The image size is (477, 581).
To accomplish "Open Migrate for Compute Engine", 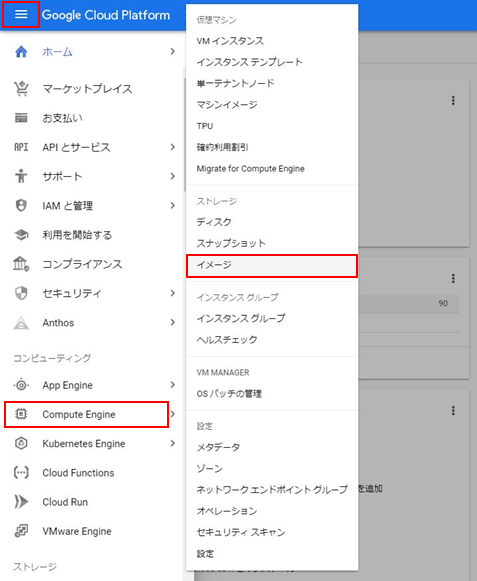I will (x=272, y=169).
